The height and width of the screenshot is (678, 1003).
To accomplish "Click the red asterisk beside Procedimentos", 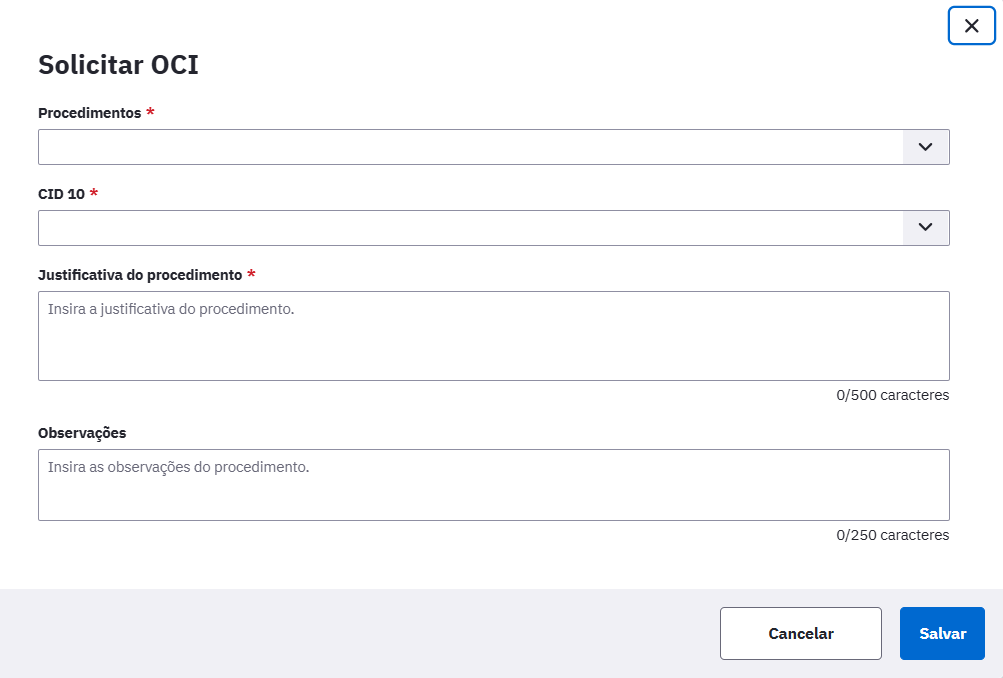I will [x=150, y=112].
